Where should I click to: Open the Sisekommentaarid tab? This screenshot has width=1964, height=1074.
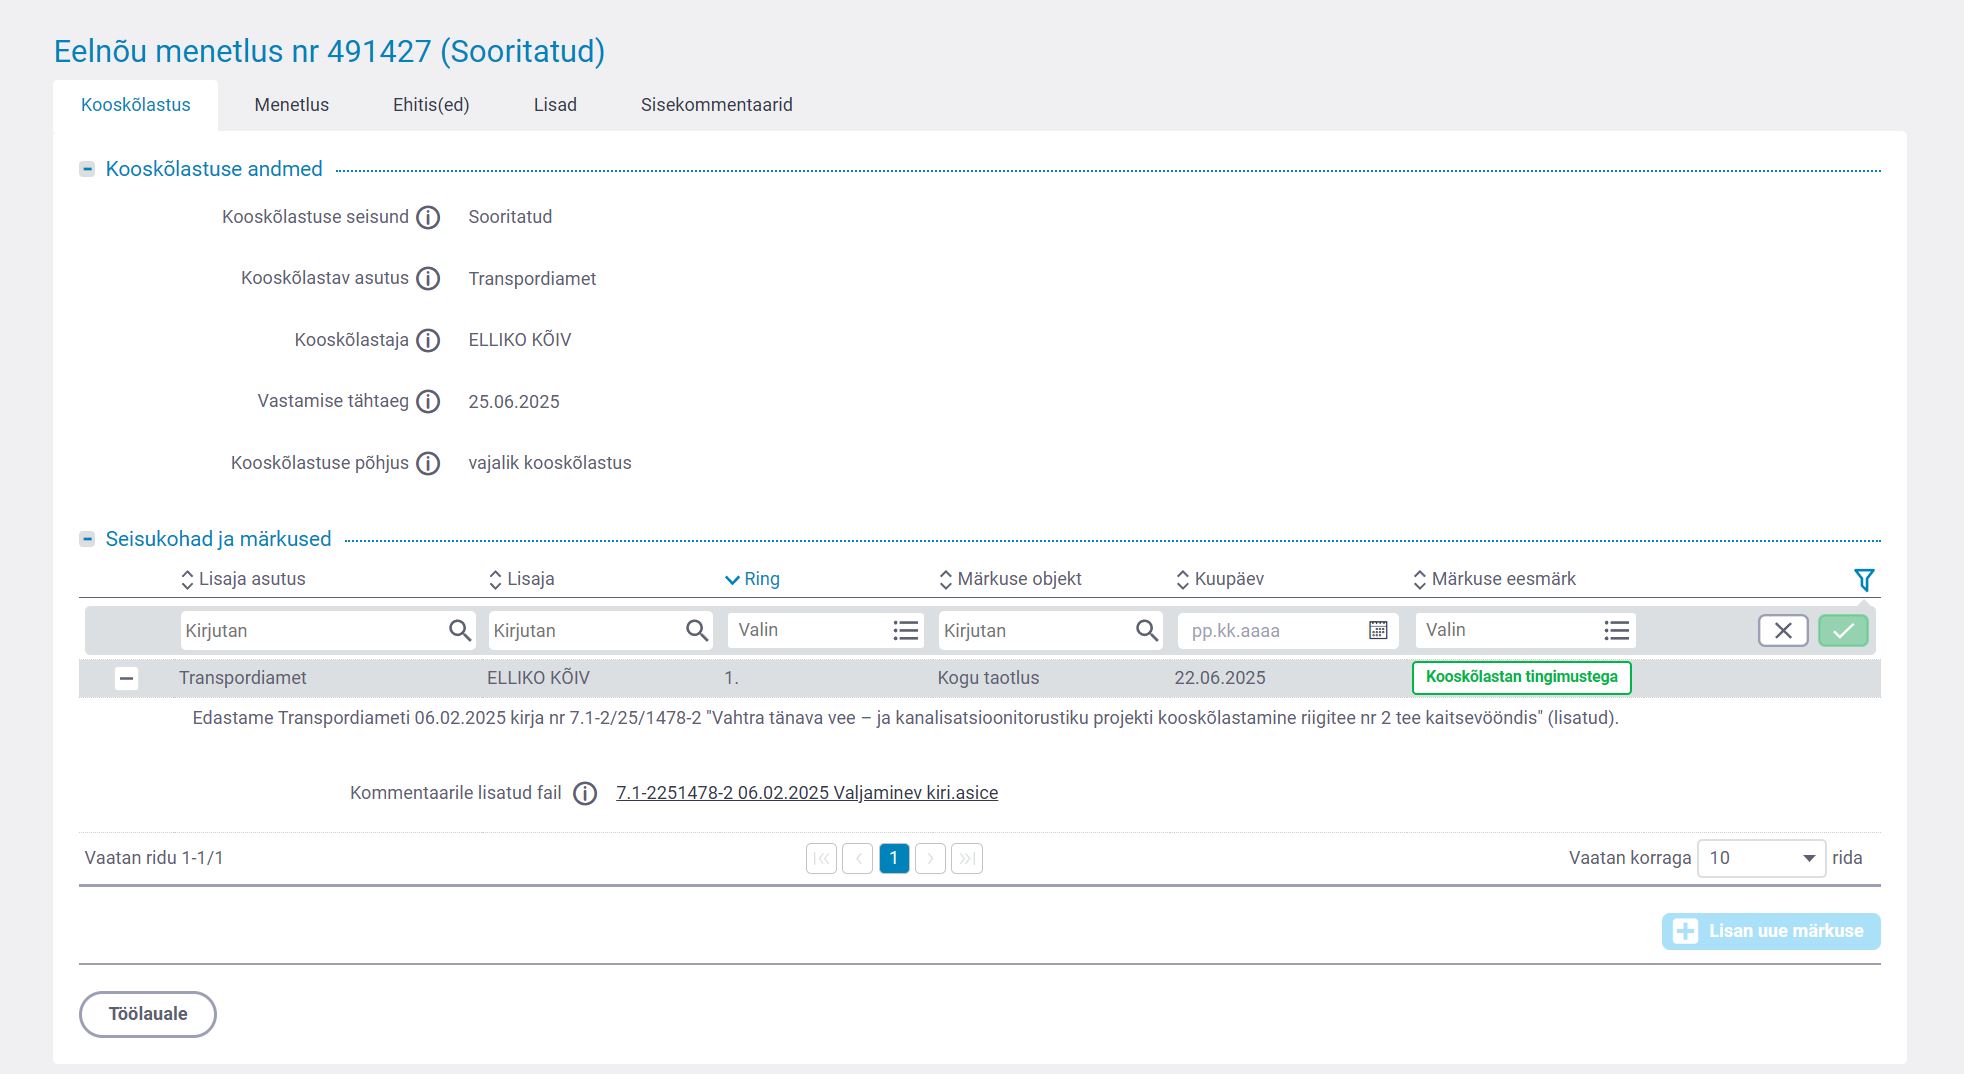716,105
